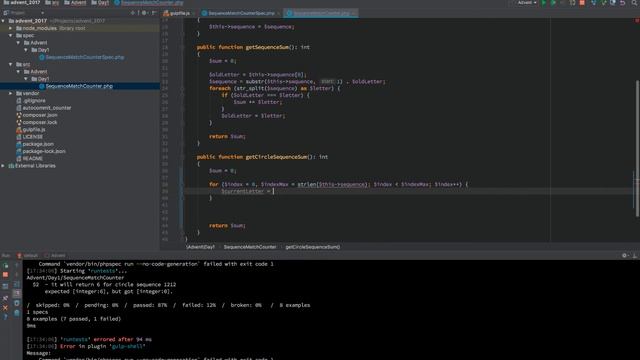Collapse the src folder

[x=11, y=64]
